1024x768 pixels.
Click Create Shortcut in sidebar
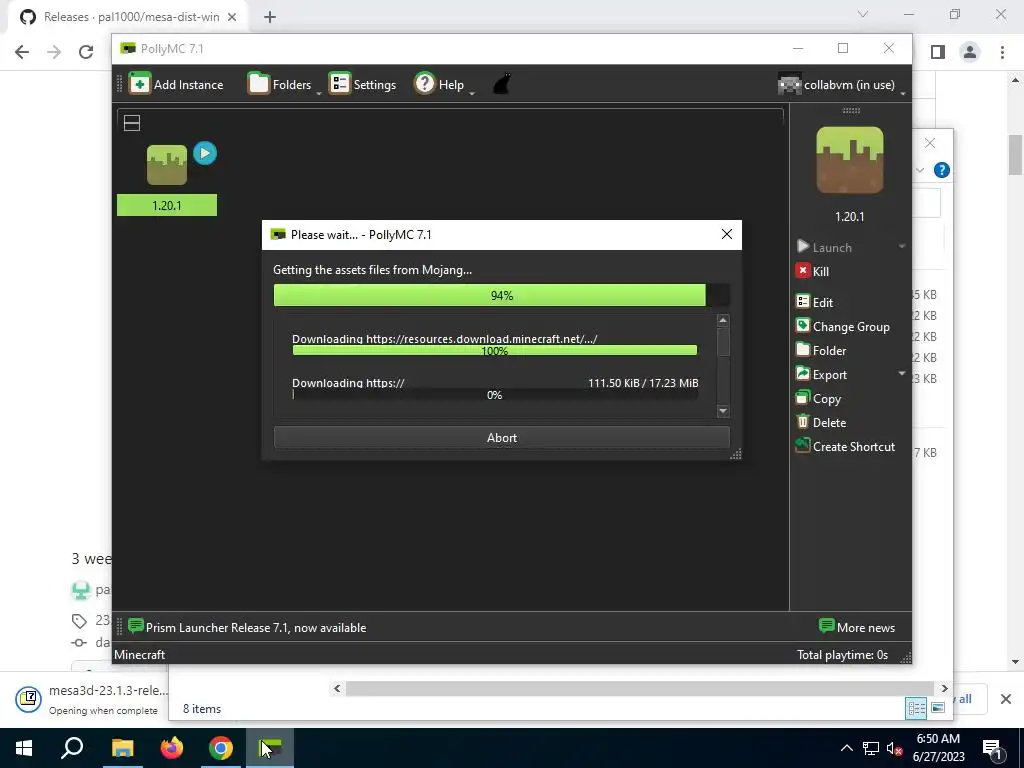point(845,447)
